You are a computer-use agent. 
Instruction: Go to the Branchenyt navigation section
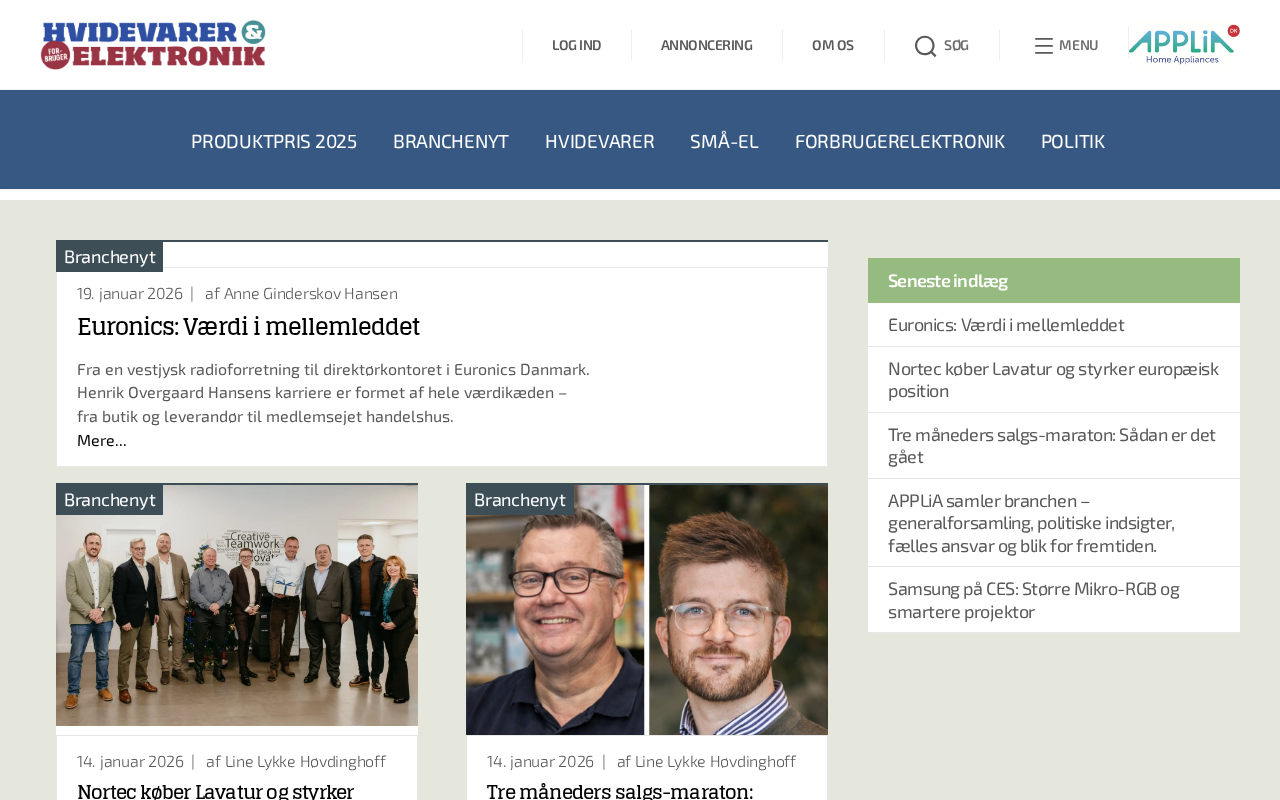tap(451, 141)
